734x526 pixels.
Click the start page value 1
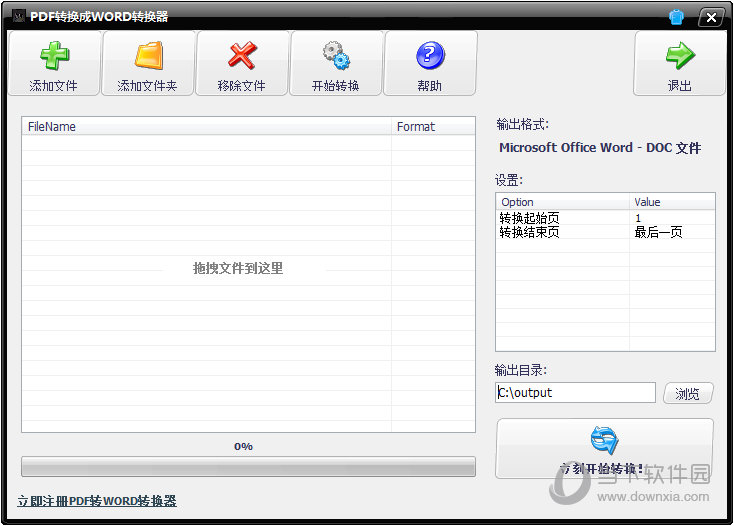(x=638, y=218)
